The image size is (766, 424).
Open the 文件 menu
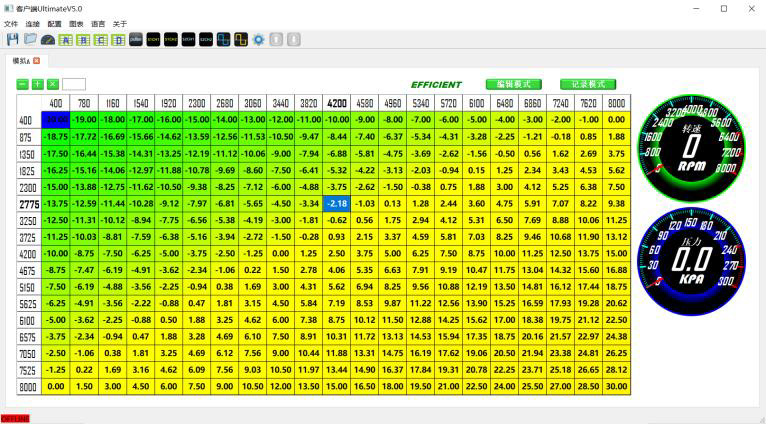(x=11, y=23)
